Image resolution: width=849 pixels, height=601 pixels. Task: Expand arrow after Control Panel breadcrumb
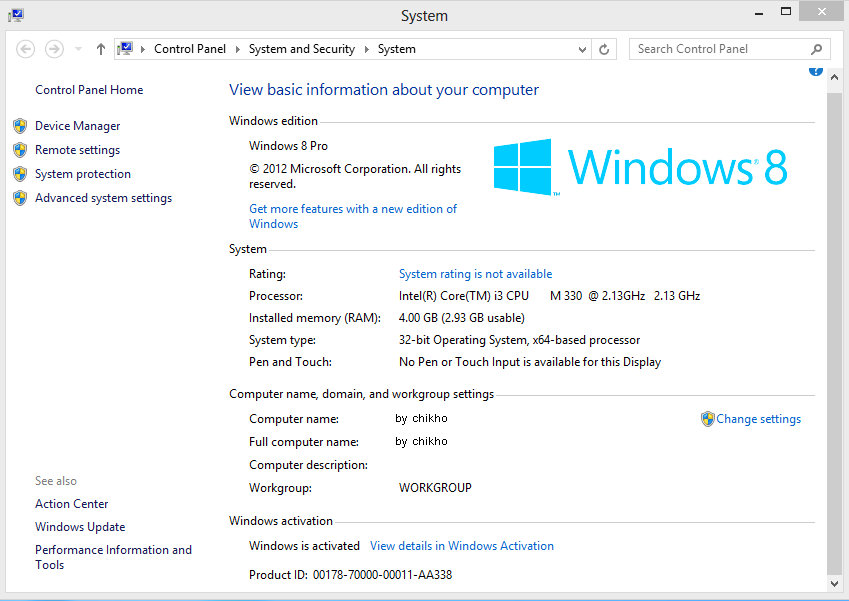click(238, 49)
